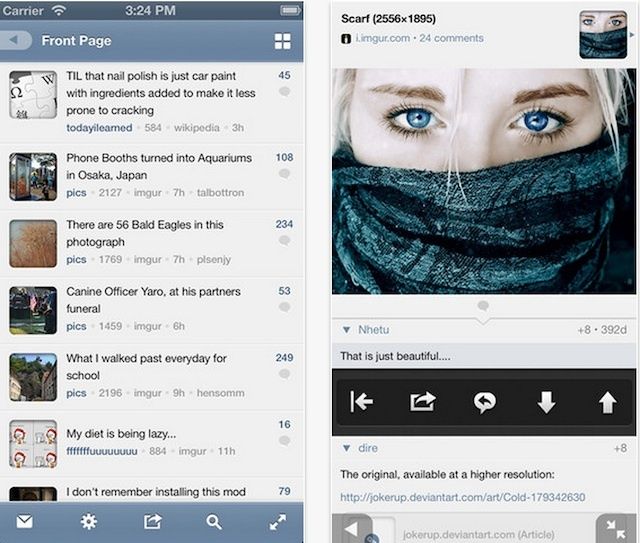Downvote the comment with down arrow
Image resolution: width=640 pixels, height=543 pixels.
click(545, 402)
